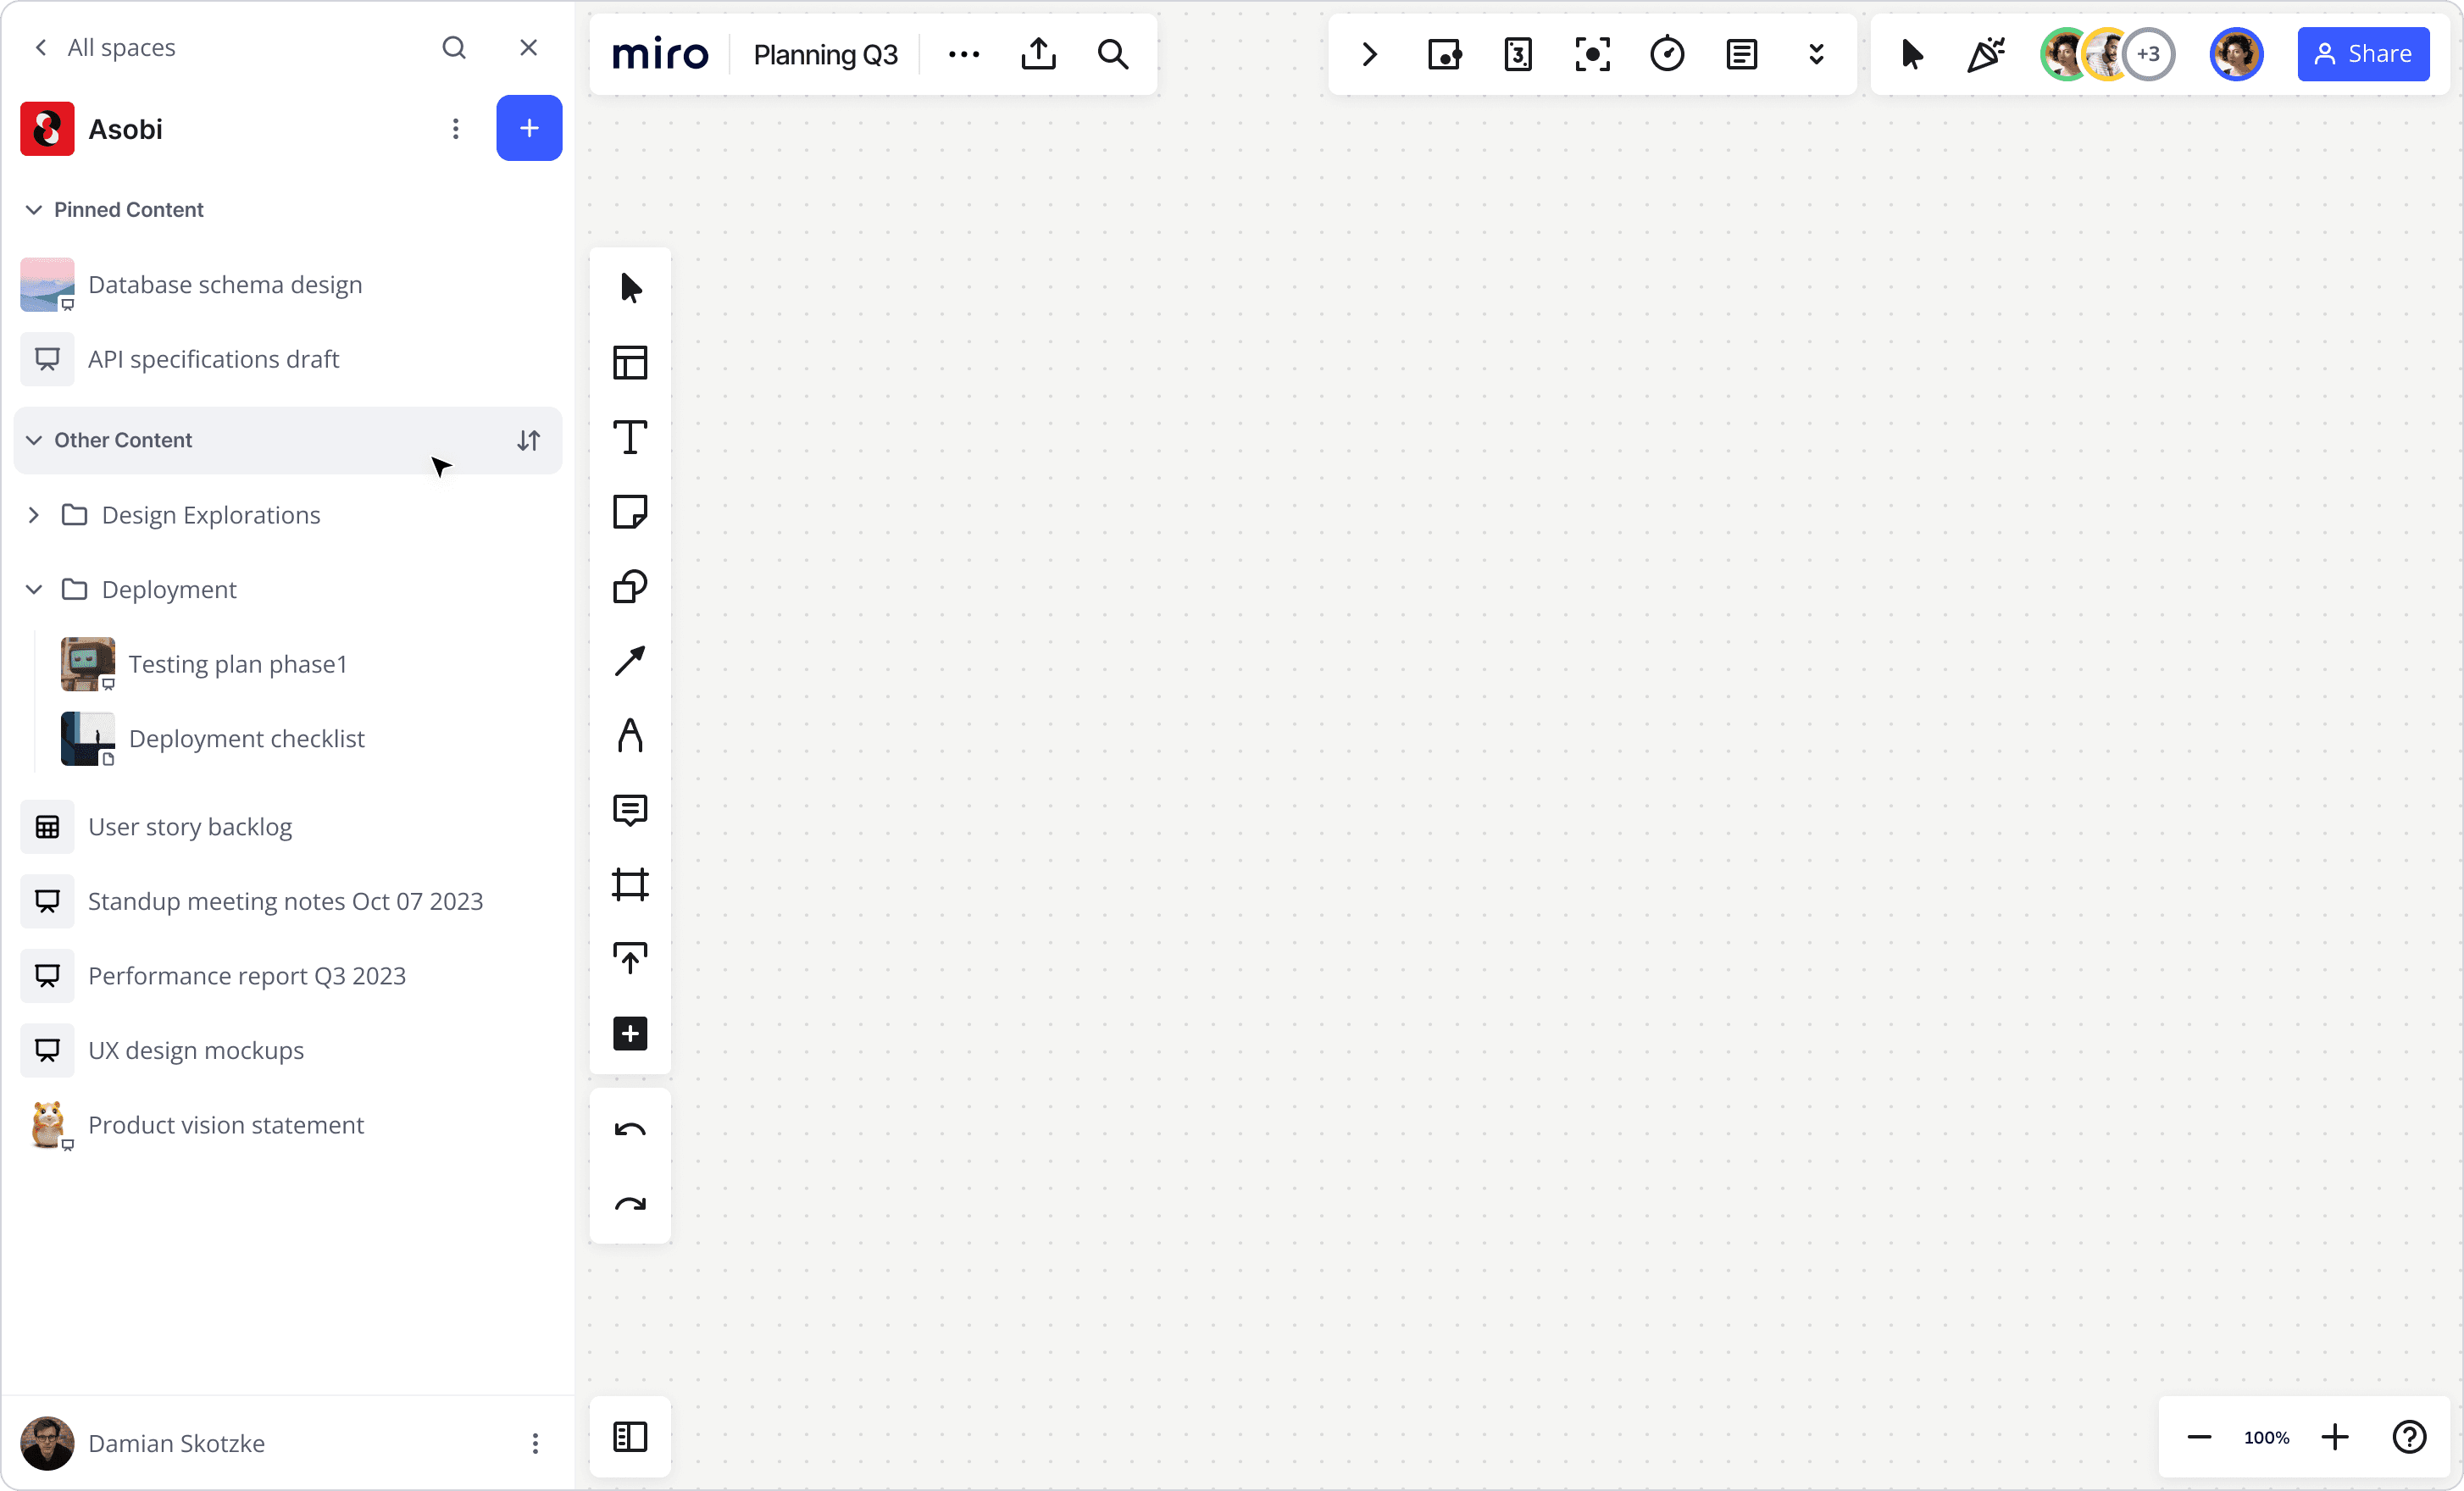Collapse the Pinned Content section
The width and height of the screenshot is (2464, 1491).
point(33,209)
